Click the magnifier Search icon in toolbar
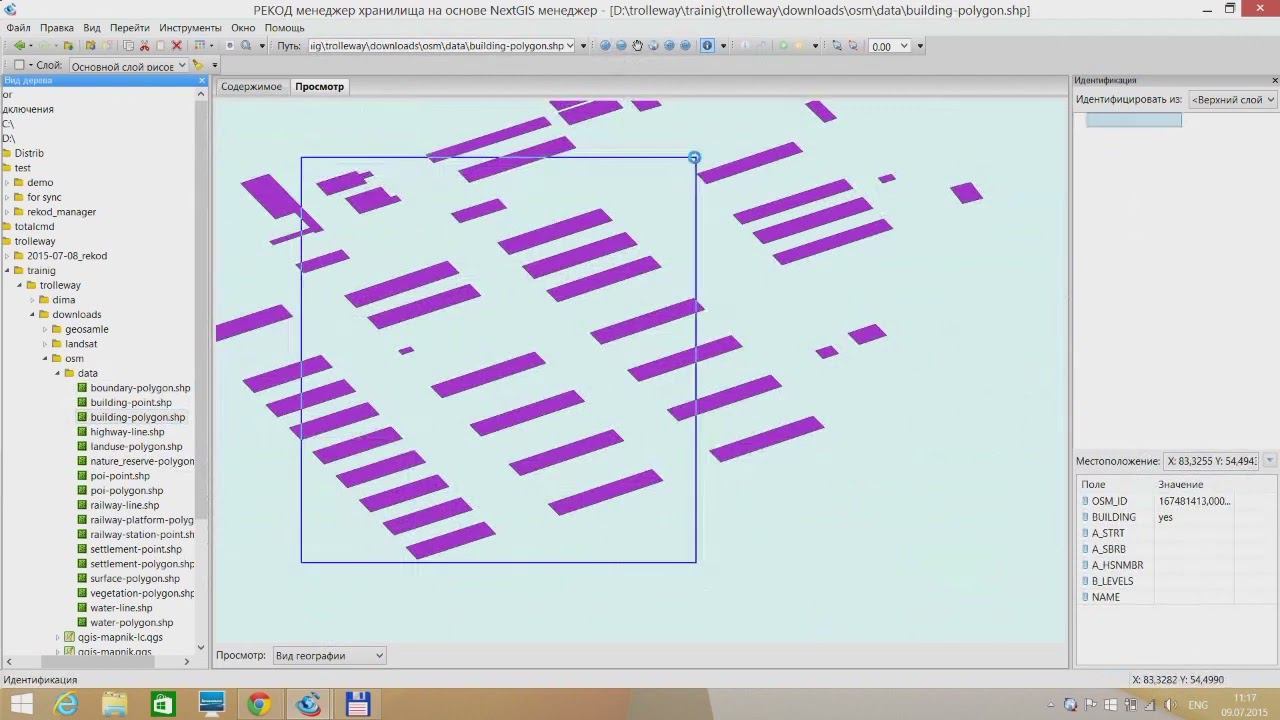This screenshot has width=1280, height=720. pos(246,46)
